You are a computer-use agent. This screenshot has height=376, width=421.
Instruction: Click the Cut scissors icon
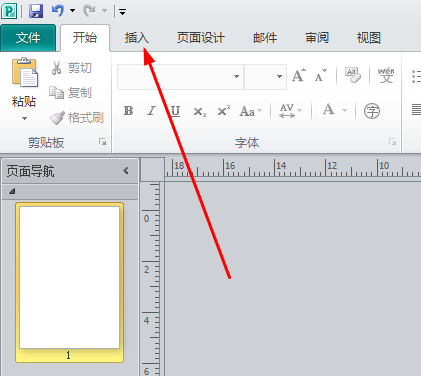point(56,68)
